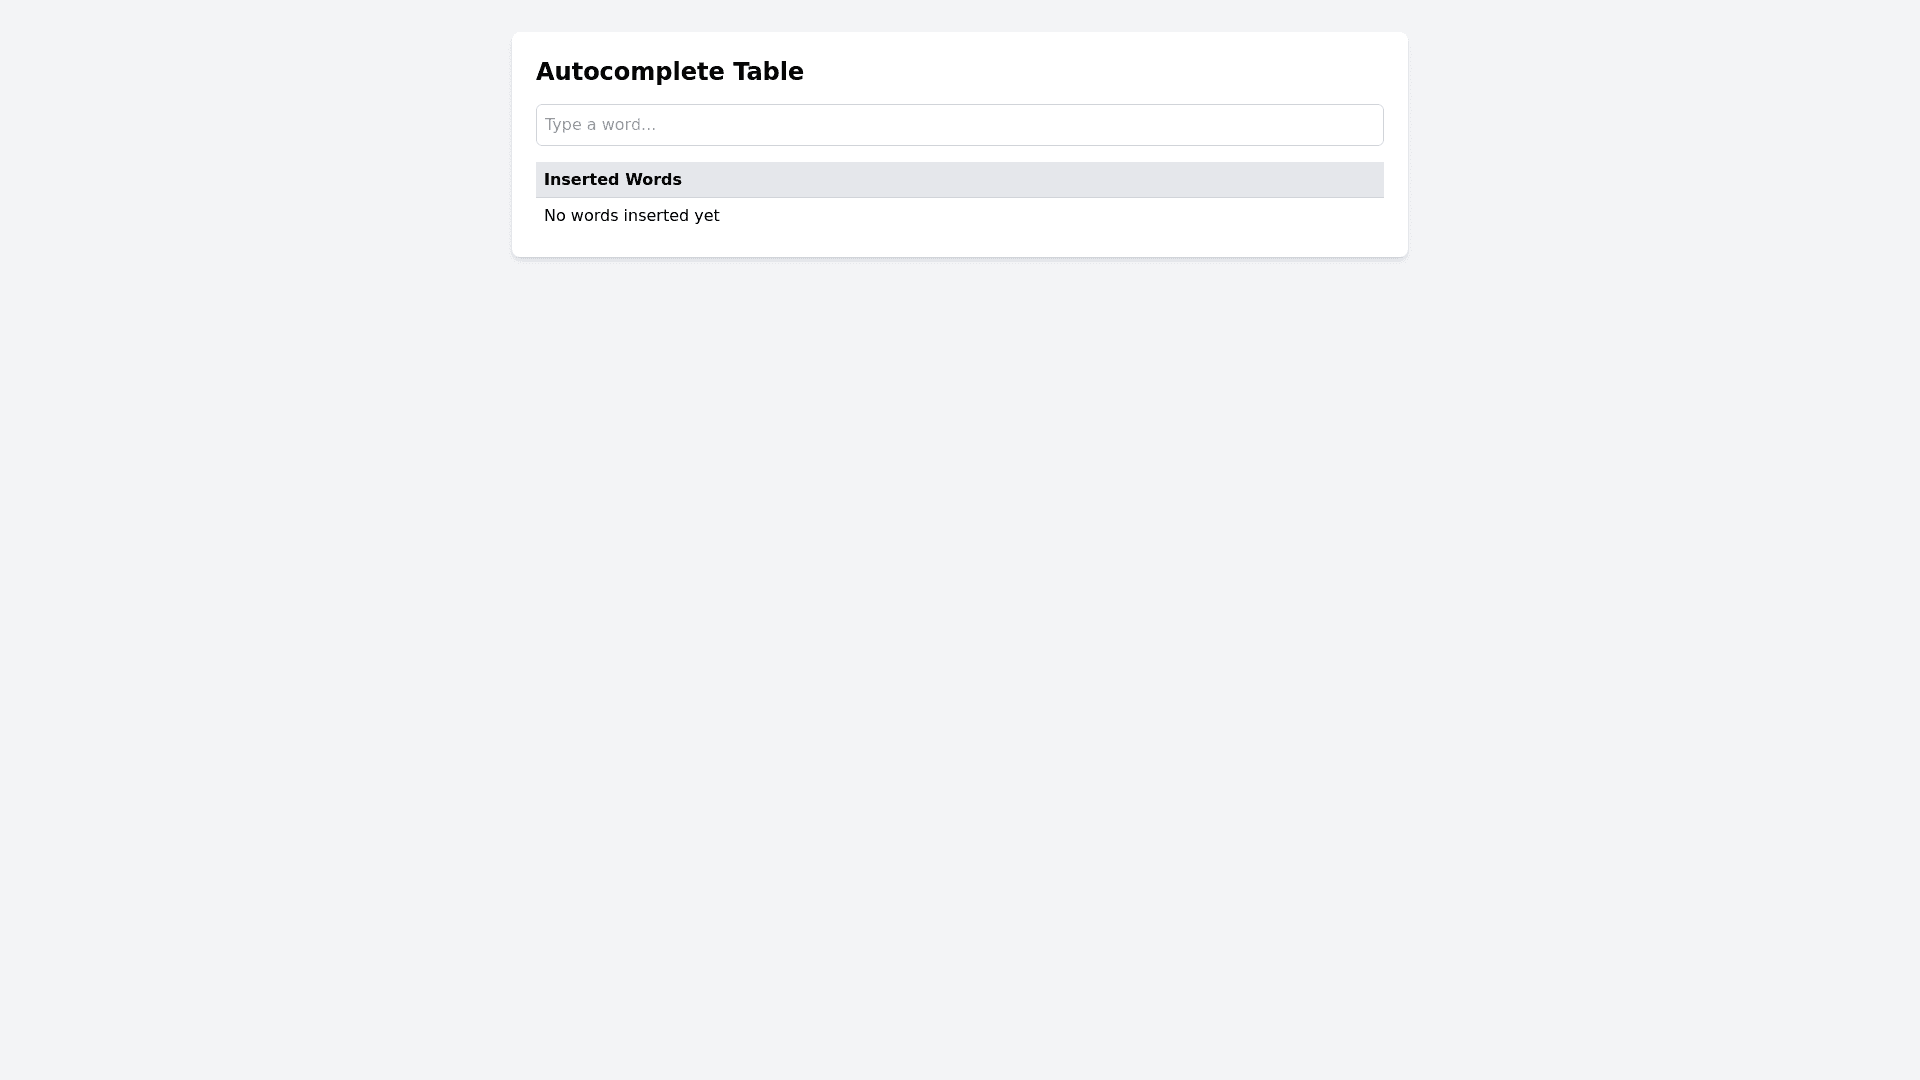1920x1080 pixels.
Task: Click the gray header bar right of "Inserted Words"
Action: coord(1030,180)
